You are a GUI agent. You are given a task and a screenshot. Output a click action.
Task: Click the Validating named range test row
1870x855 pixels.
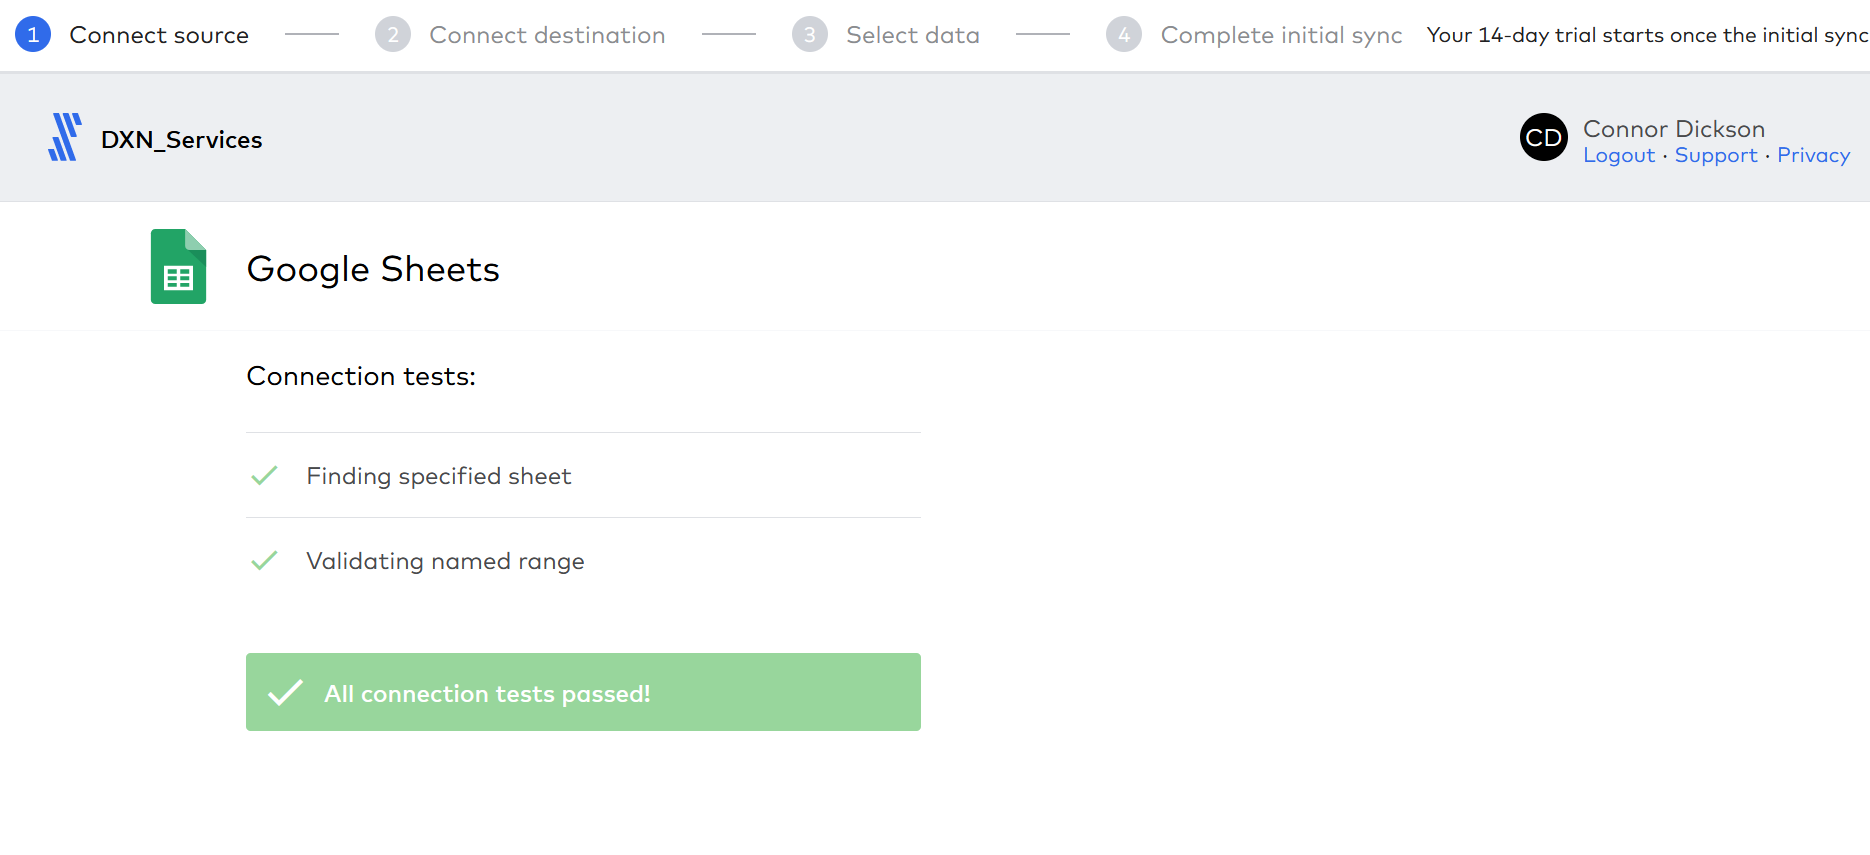point(445,560)
